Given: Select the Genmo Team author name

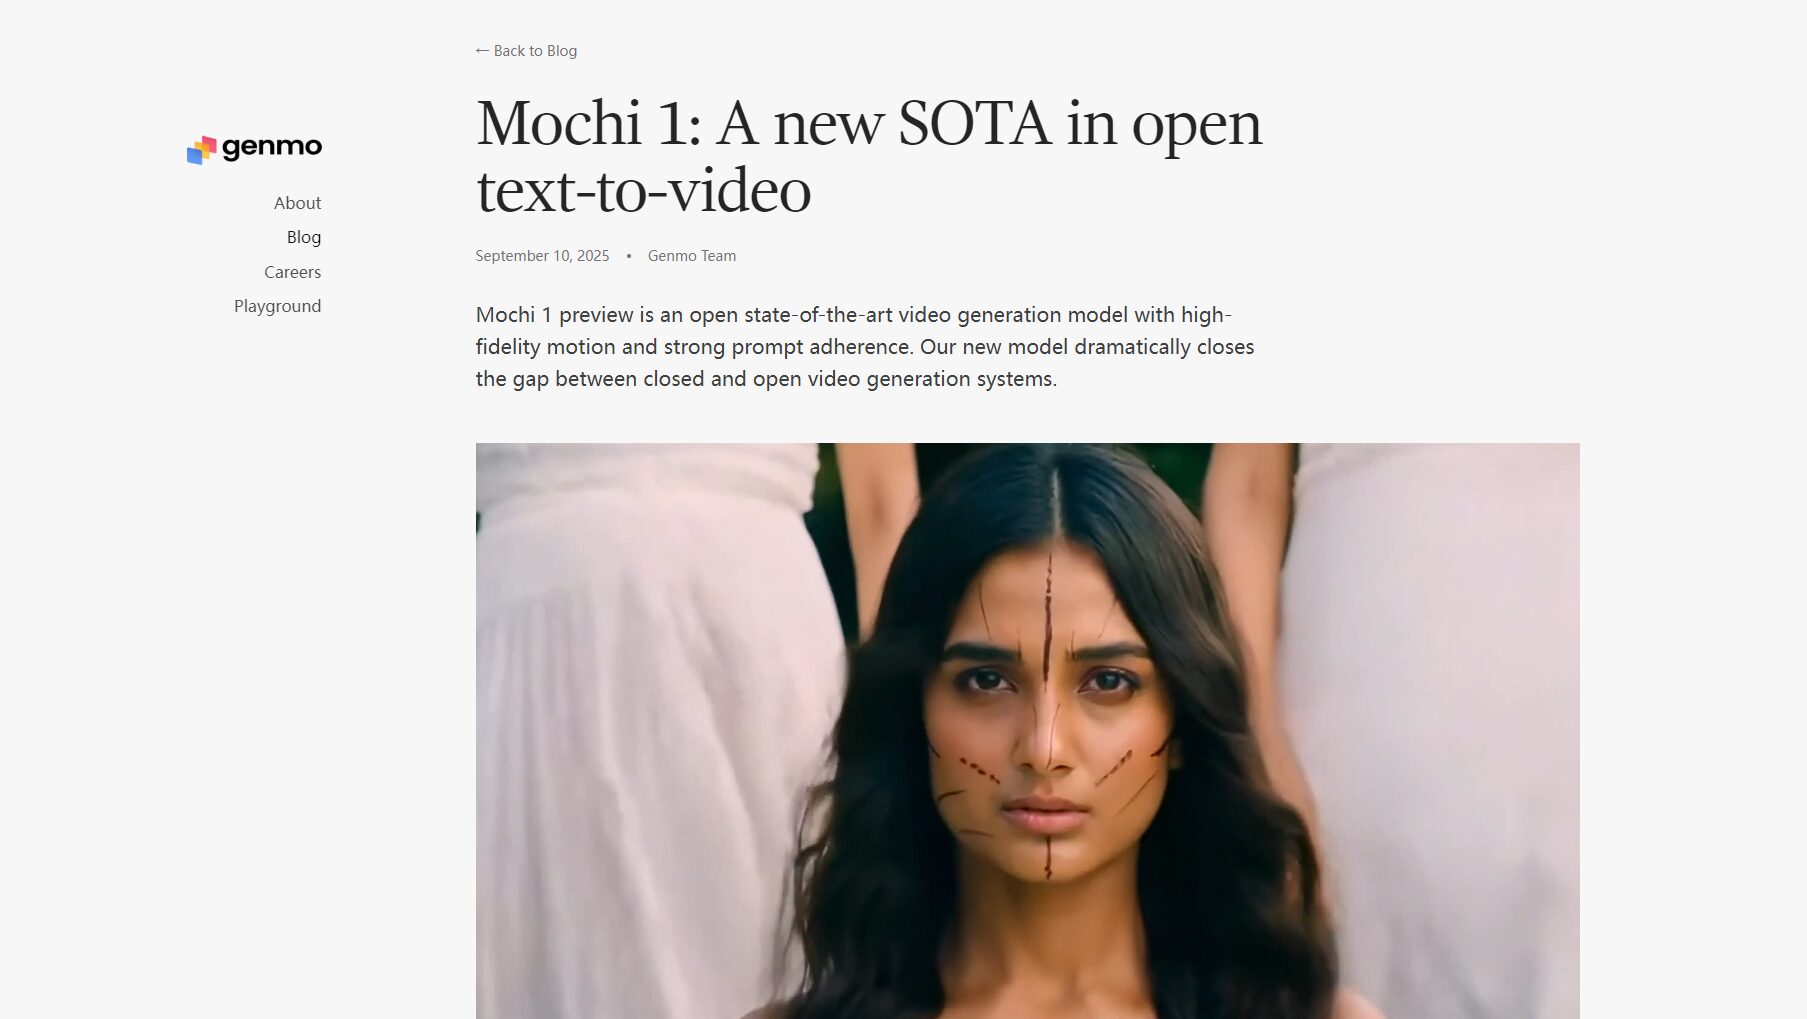Looking at the screenshot, I should [692, 256].
